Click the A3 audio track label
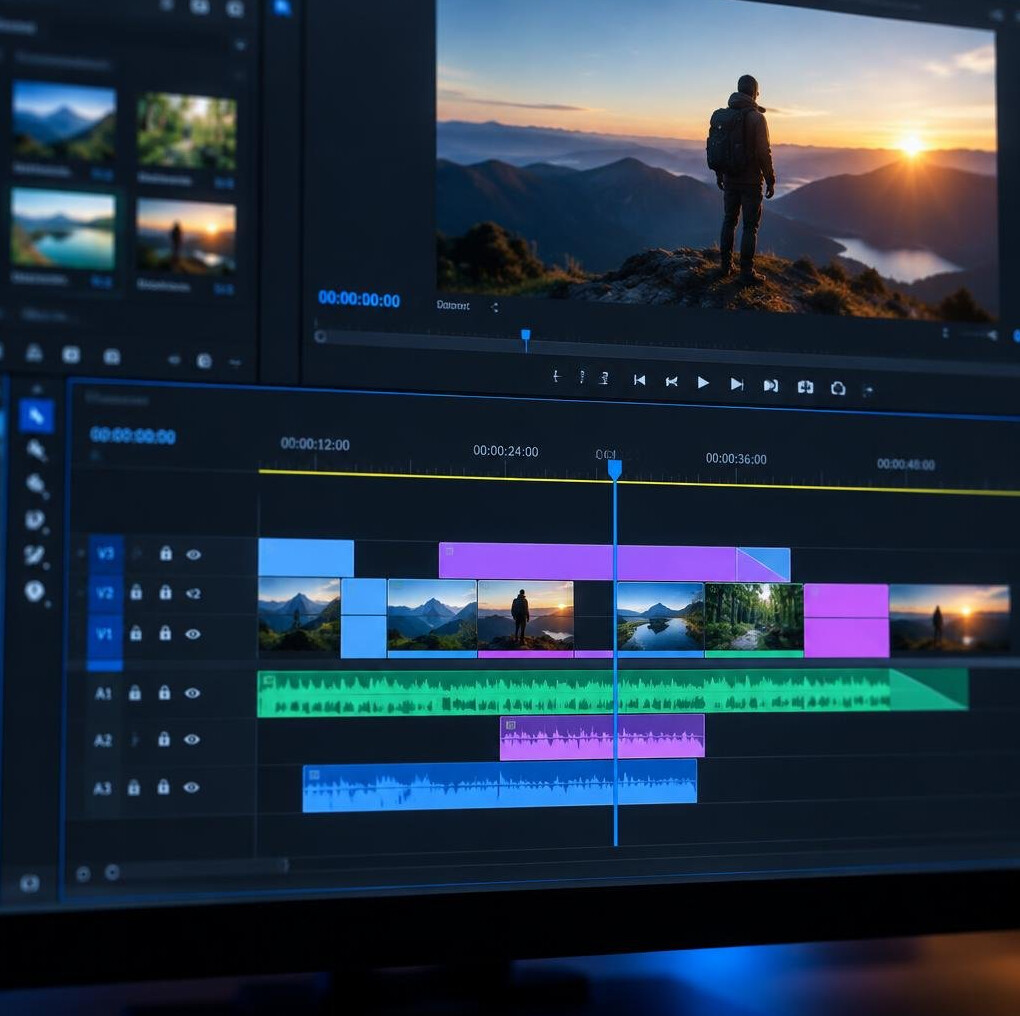The height and width of the screenshot is (1016, 1020). tap(102, 789)
